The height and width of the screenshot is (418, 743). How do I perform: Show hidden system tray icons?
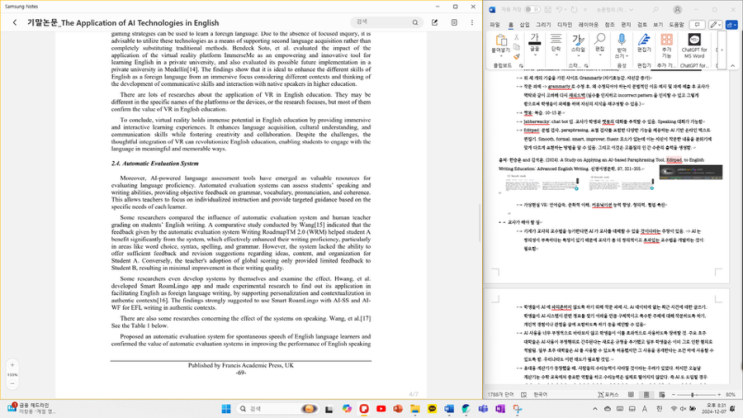pyautogui.click(x=595, y=409)
